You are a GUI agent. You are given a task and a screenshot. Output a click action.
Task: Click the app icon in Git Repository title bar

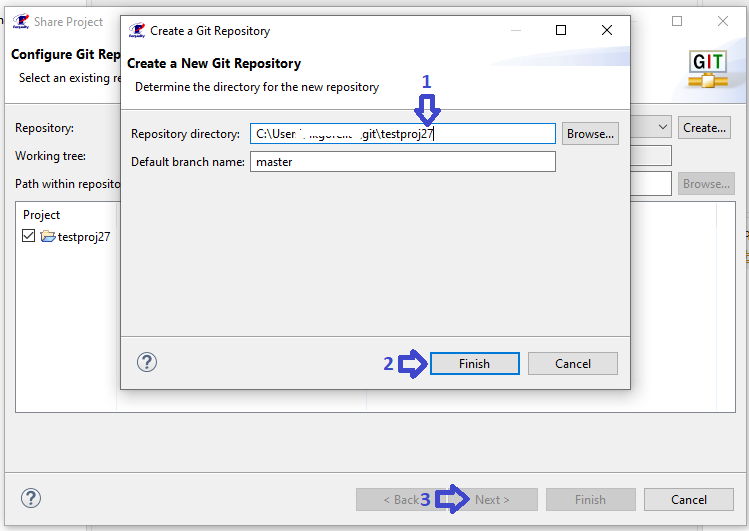pyautogui.click(x=137, y=31)
